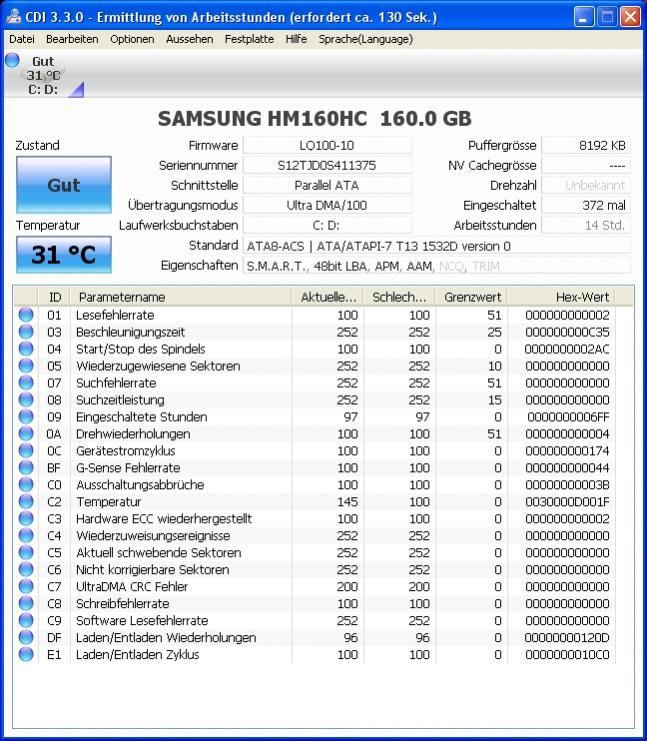The image size is (647, 741).
Task: Click the Unbekannt rotation rate field
Action: tap(586, 185)
